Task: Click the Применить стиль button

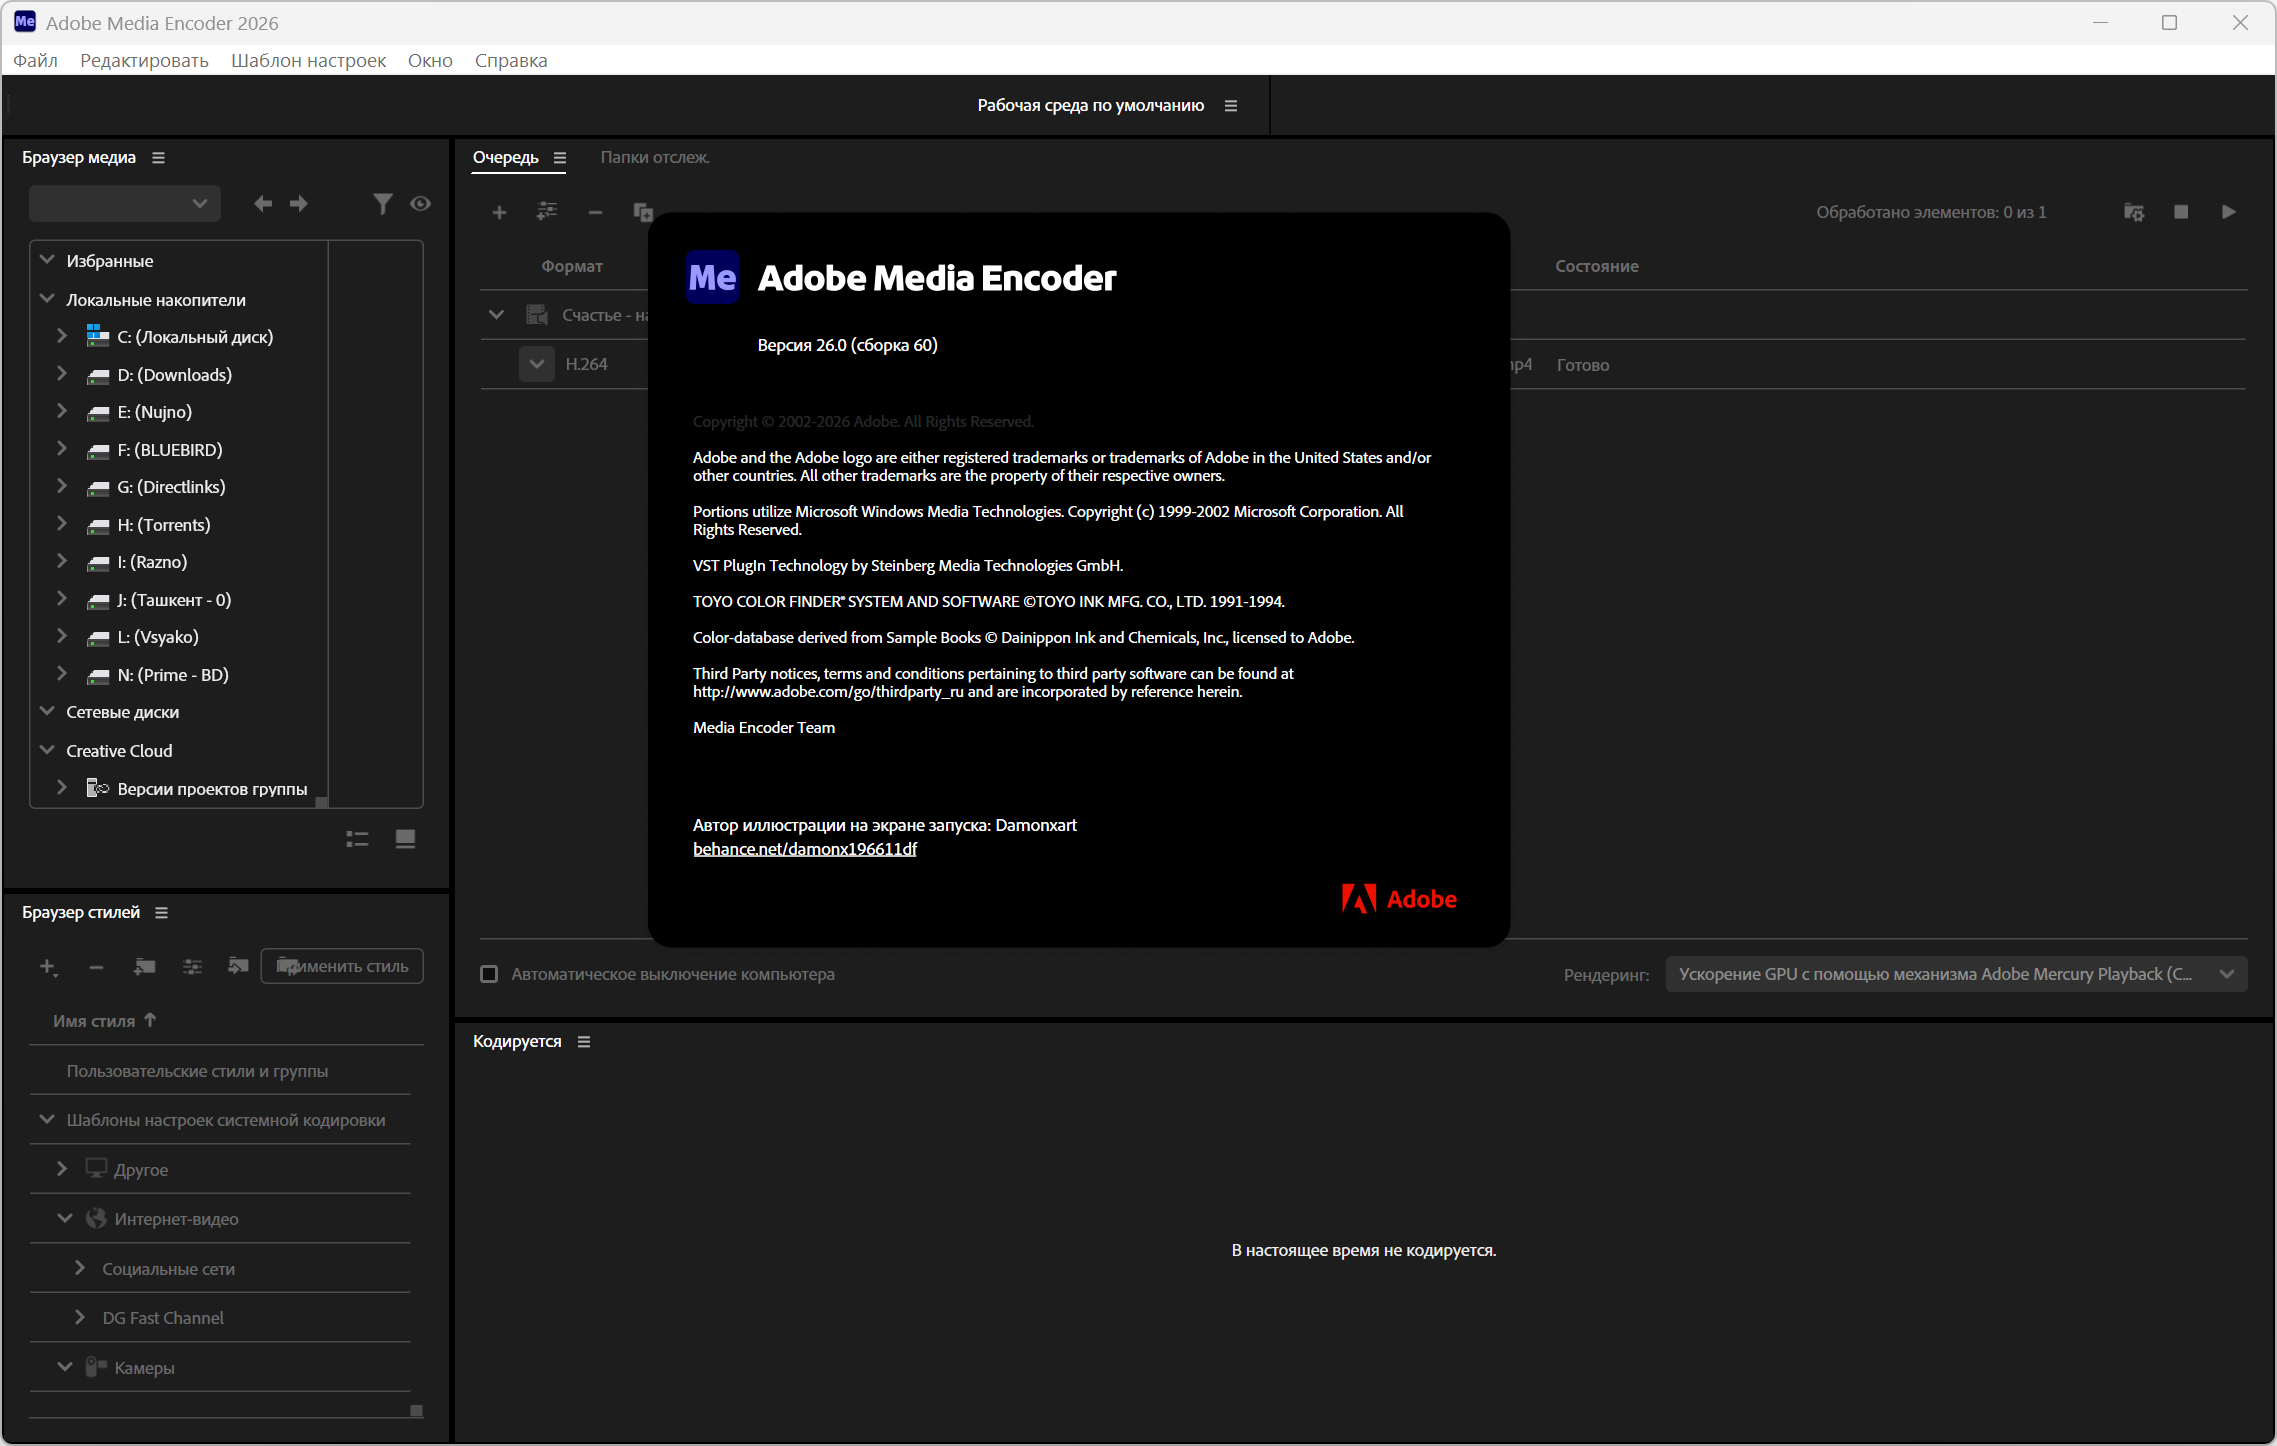Action: 342,966
